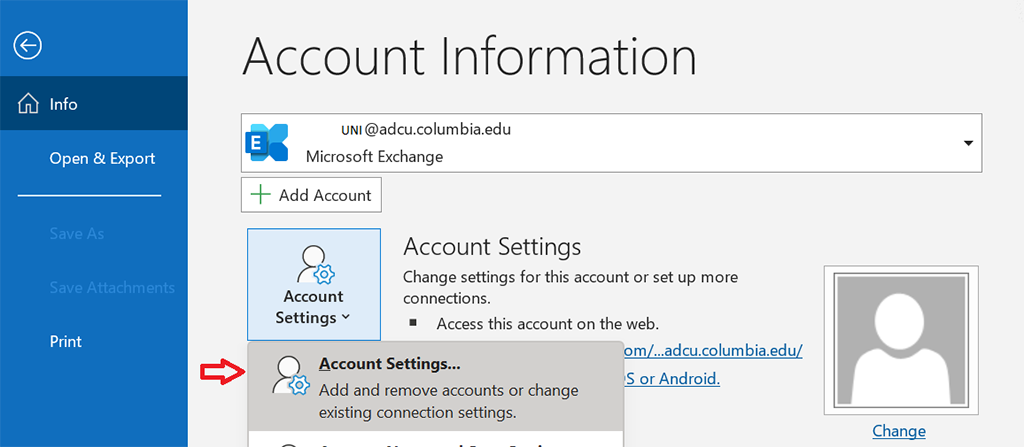Click the UNI@adcu.columbia.edu account text
The width and height of the screenshot is (1024, 447).
[x=426, y=129]
